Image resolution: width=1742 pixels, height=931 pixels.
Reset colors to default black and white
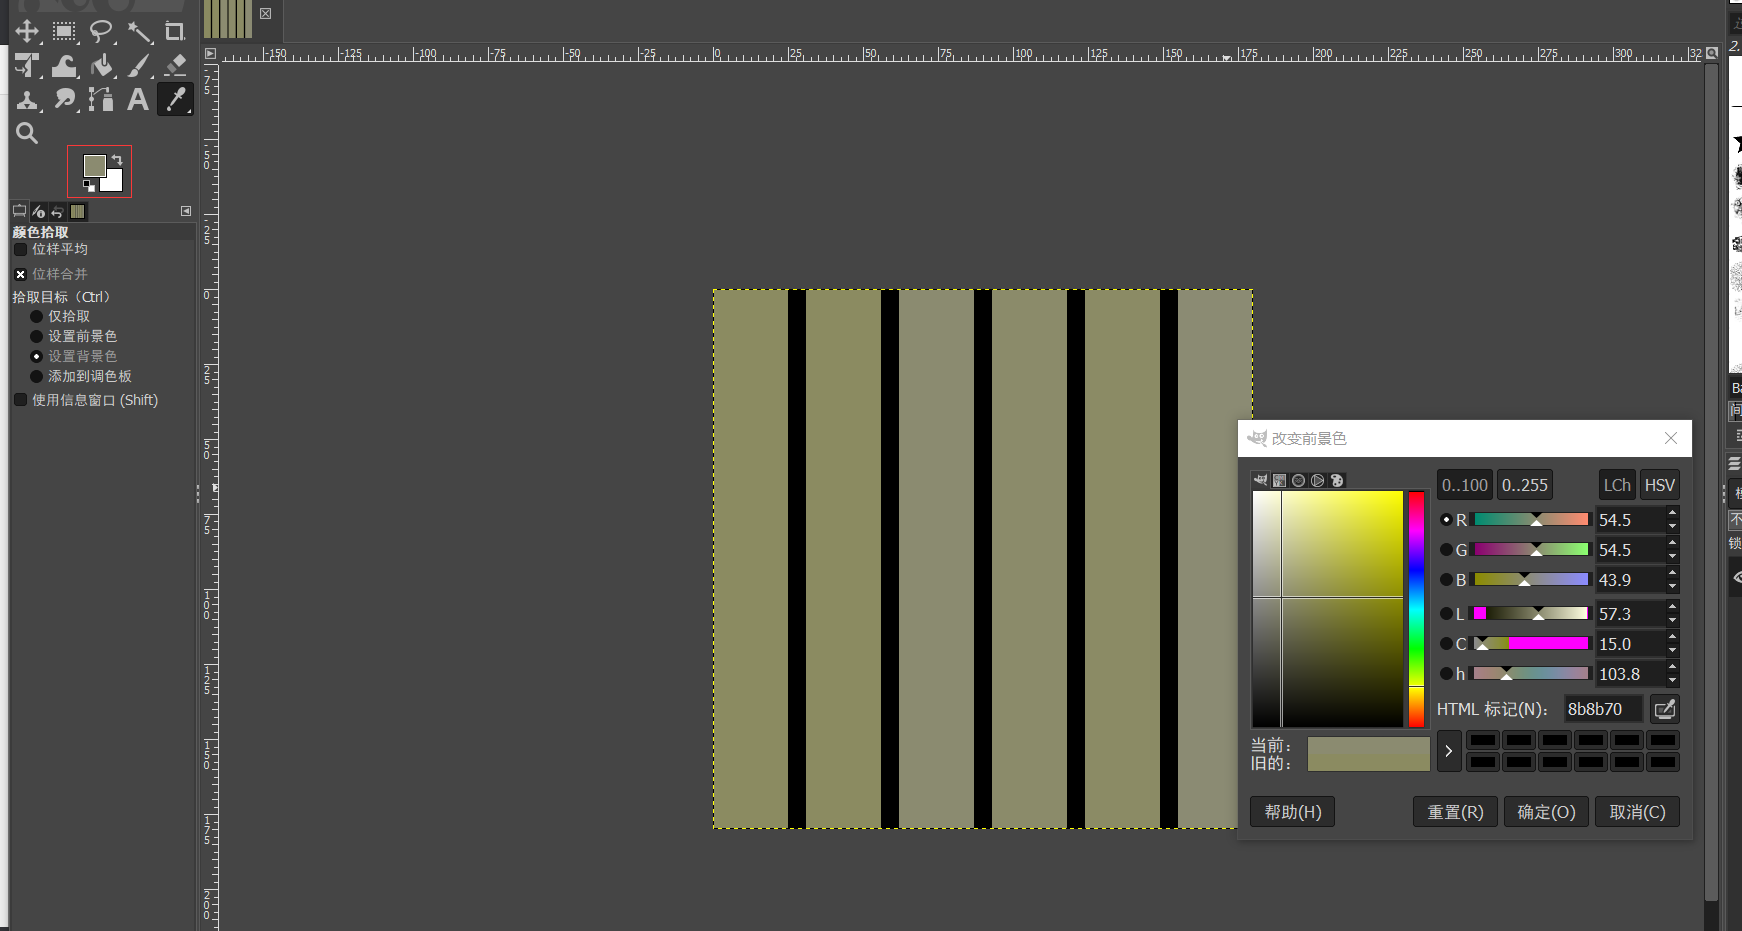pos(88,186)
